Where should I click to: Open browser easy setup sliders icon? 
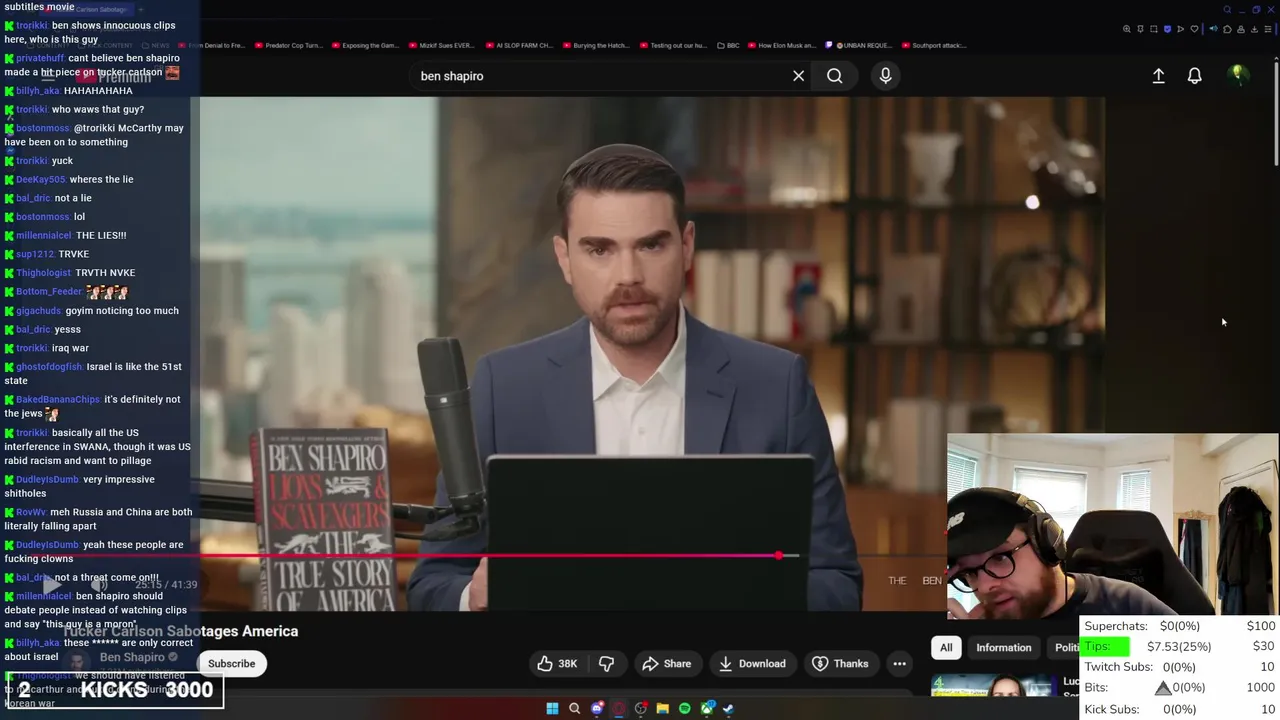[x=1268, y=29]
